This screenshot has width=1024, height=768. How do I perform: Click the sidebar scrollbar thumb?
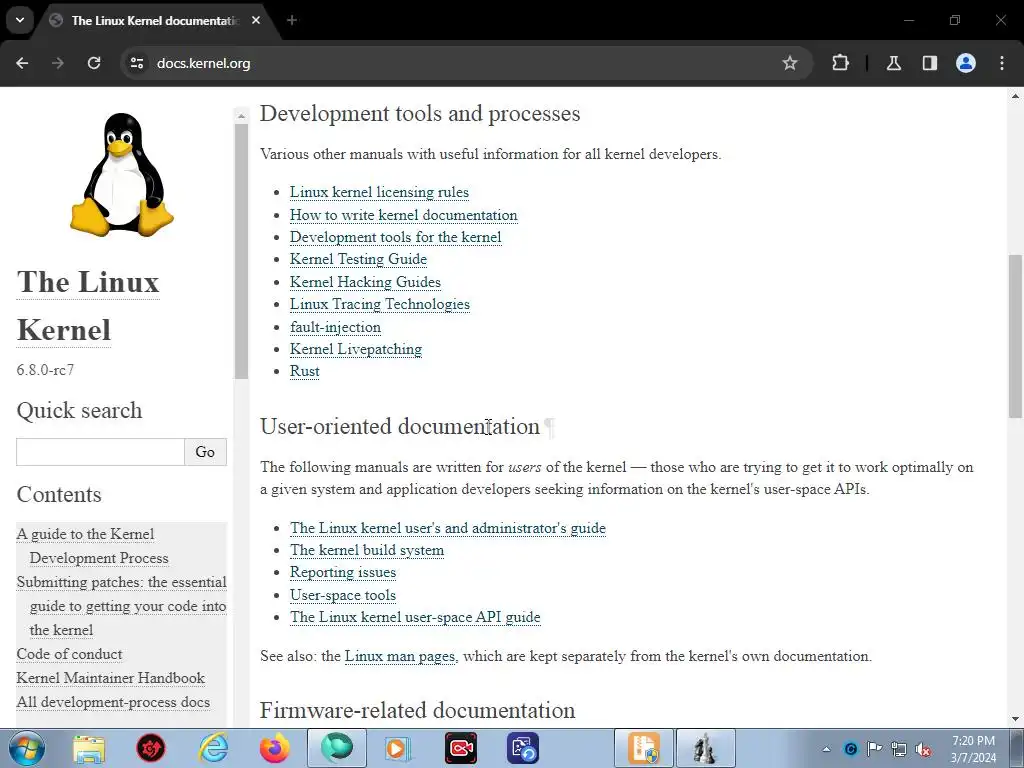(242, 251)
